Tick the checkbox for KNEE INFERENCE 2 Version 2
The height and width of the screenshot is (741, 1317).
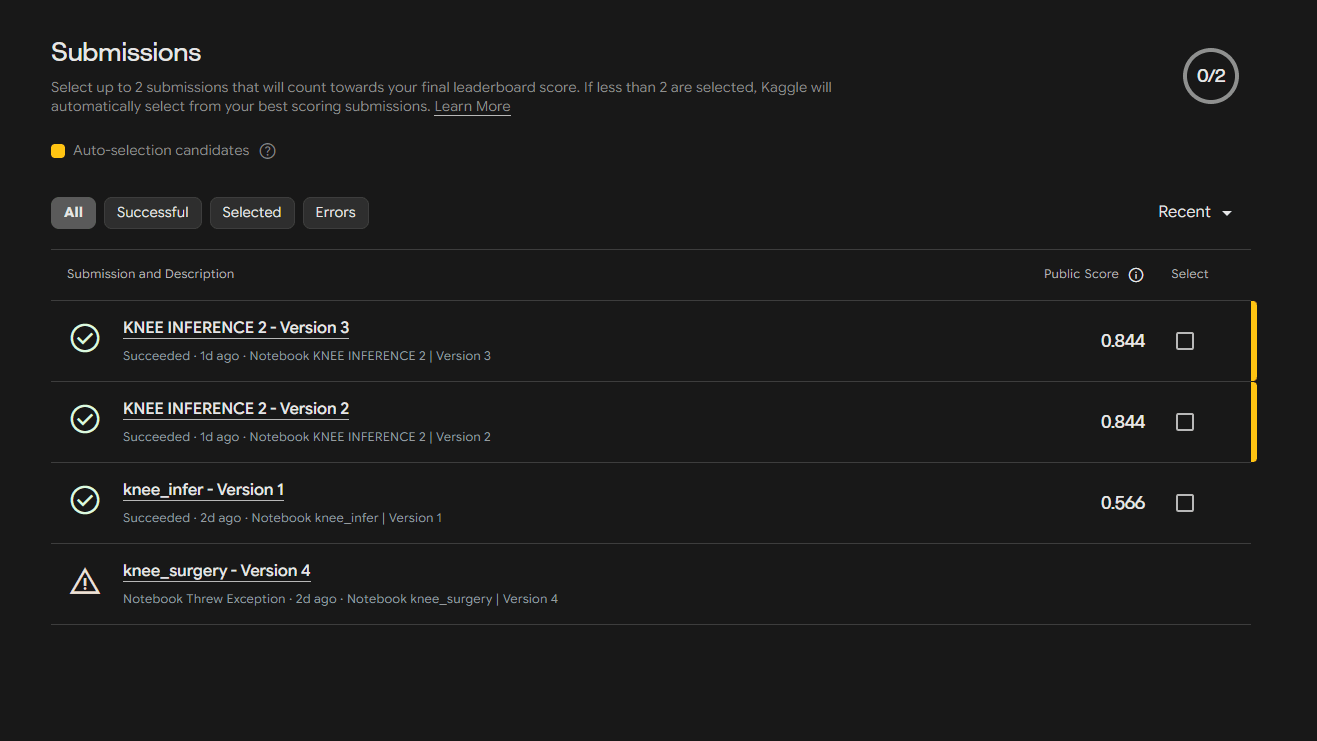click(x=1185, y=422)
